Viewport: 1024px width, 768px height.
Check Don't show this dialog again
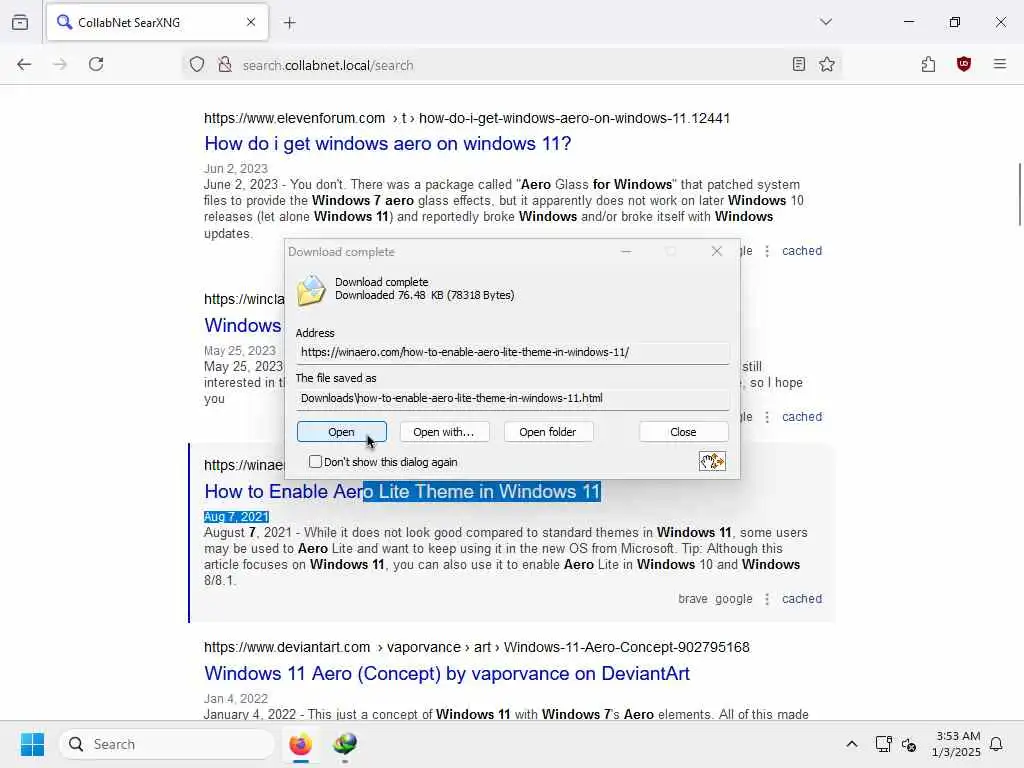(x=315, y=462)
